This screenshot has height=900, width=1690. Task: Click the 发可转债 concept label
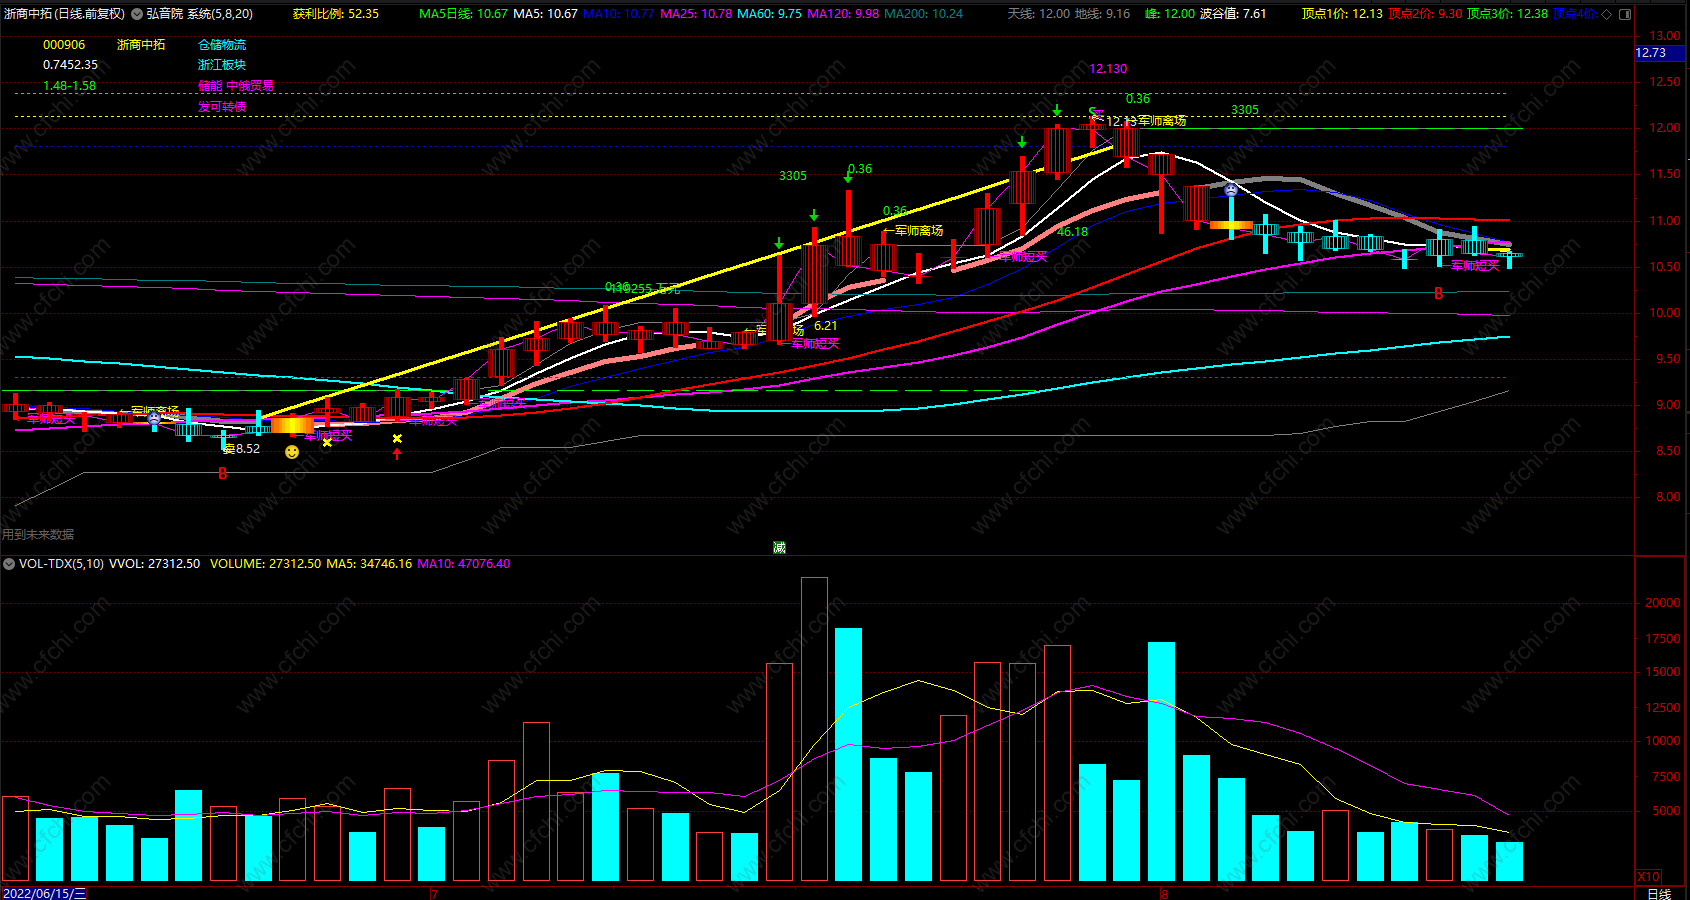[222, 107]
